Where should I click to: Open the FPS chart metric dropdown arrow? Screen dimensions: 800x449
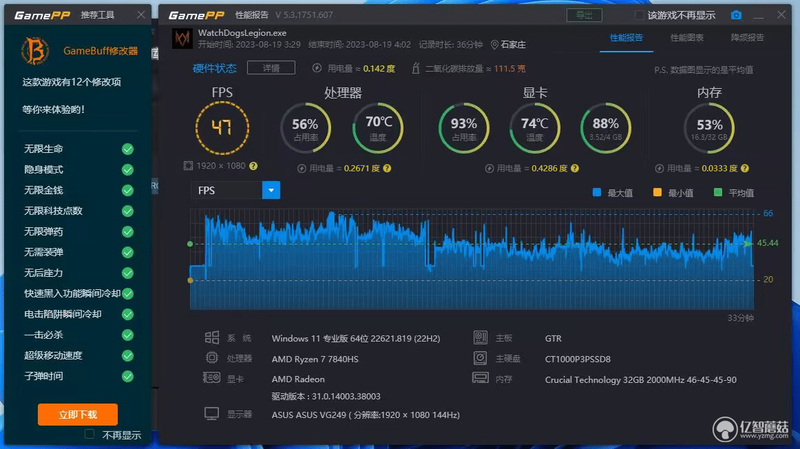click(x=271, y=190)
